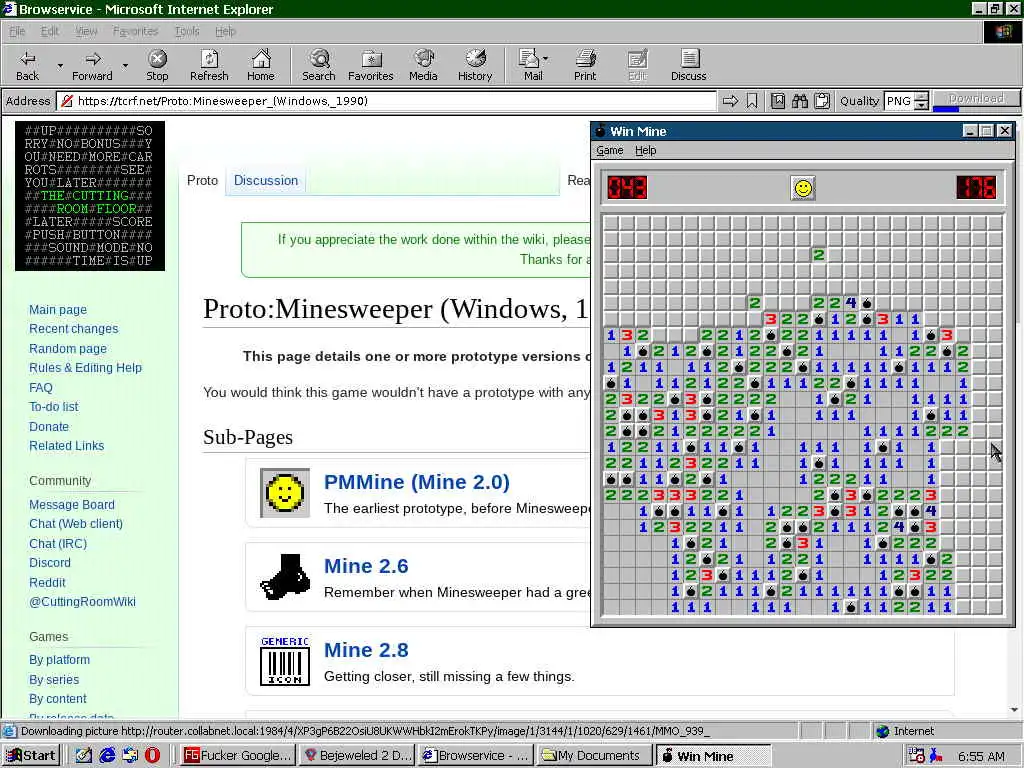Click the Quality PNG value field
This screenshot has height=768, width=1024.
point(899,101)
